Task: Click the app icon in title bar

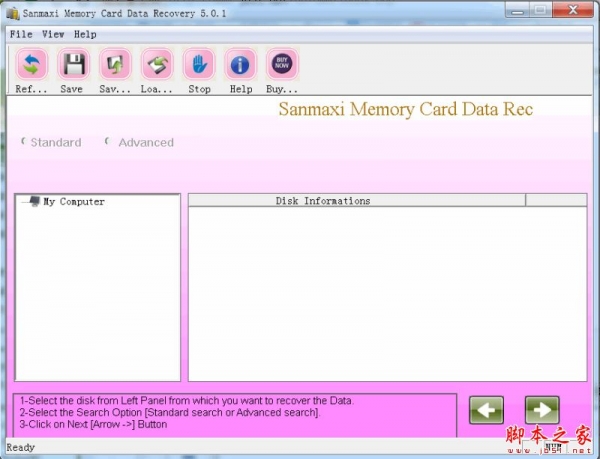Action: [13, 13]
